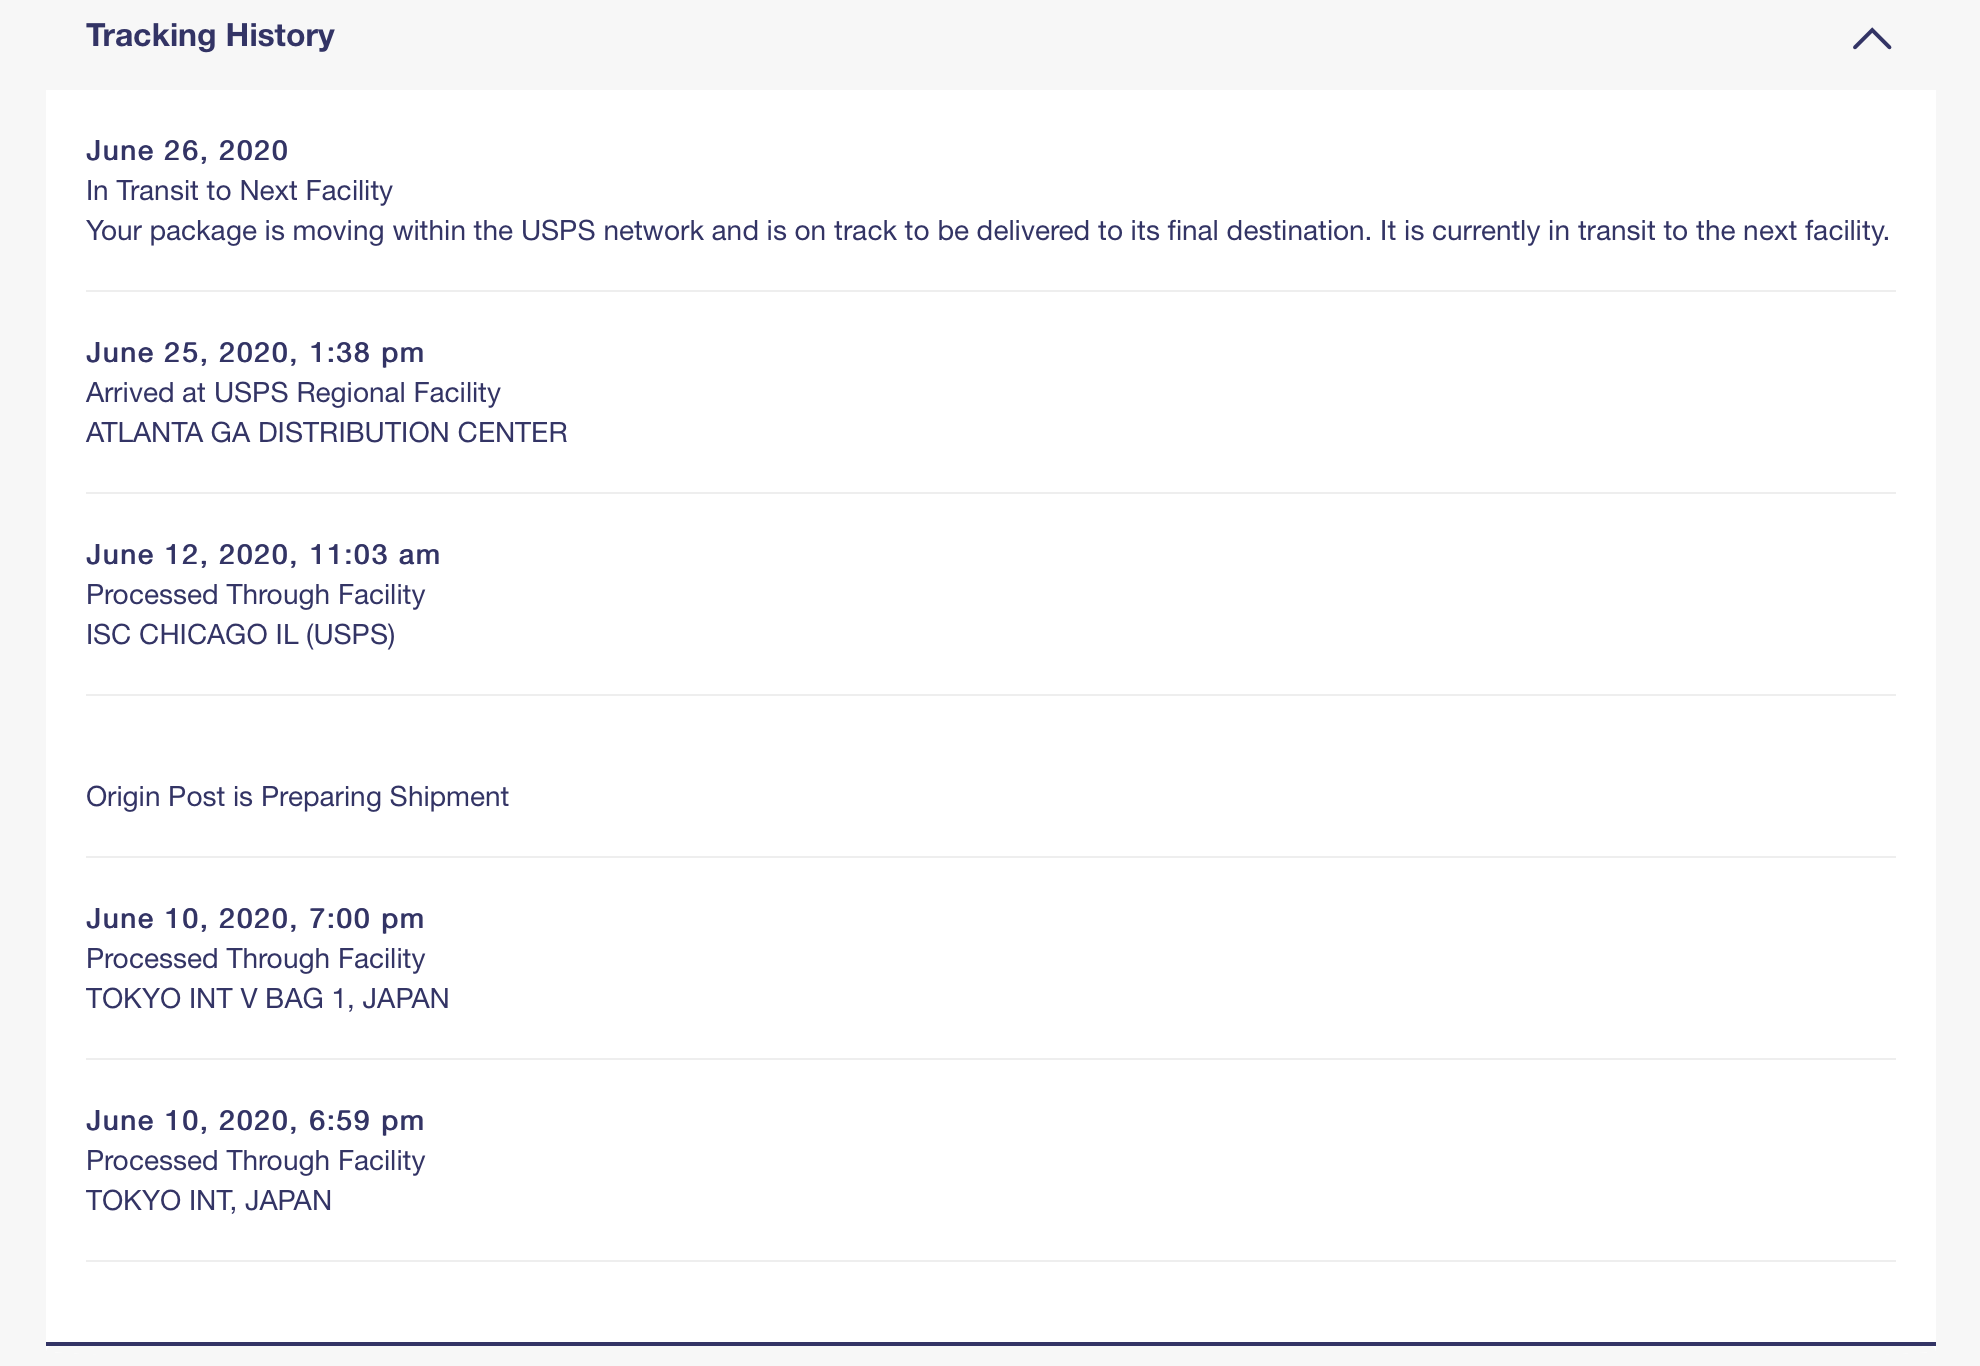
Task: Select the June 25, 2020, 1:38 pm timestamp
Action: point(255,352)
